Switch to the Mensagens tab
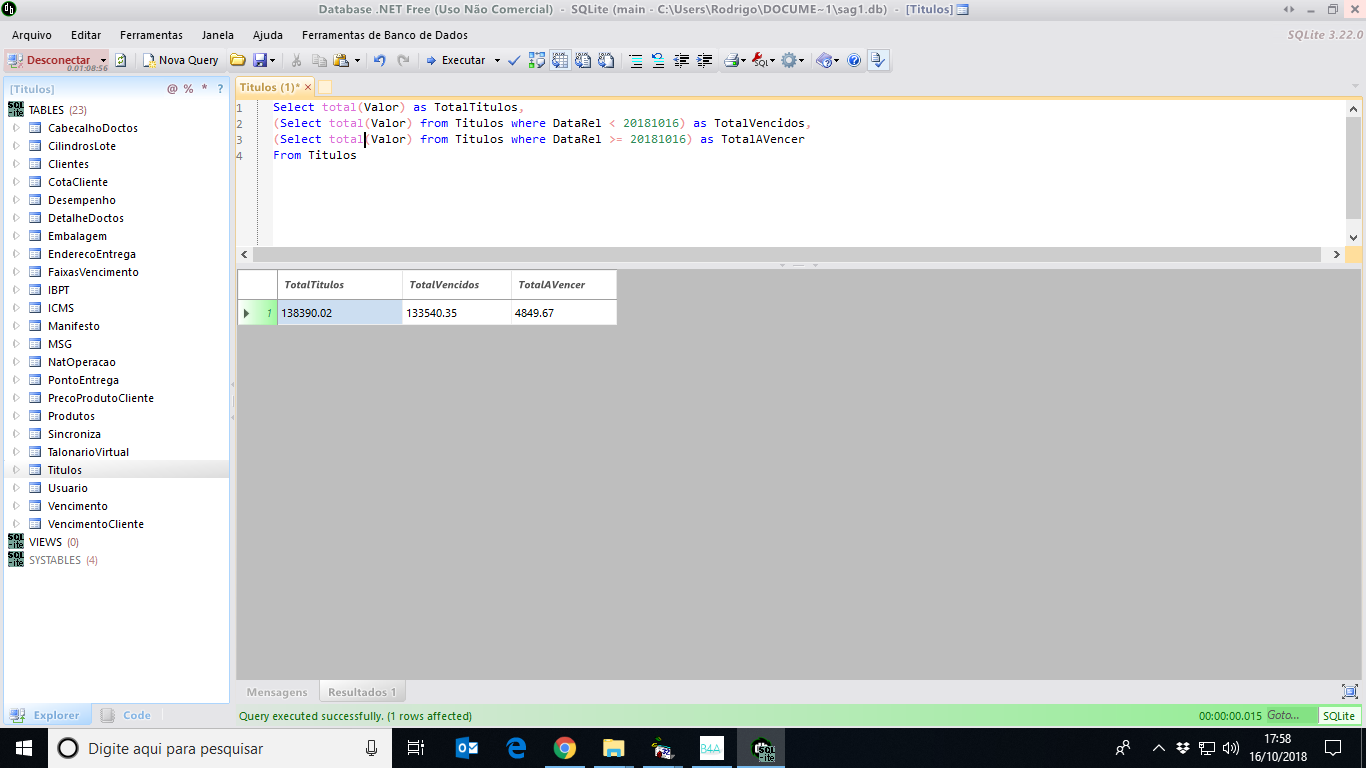 pos(277,692)
